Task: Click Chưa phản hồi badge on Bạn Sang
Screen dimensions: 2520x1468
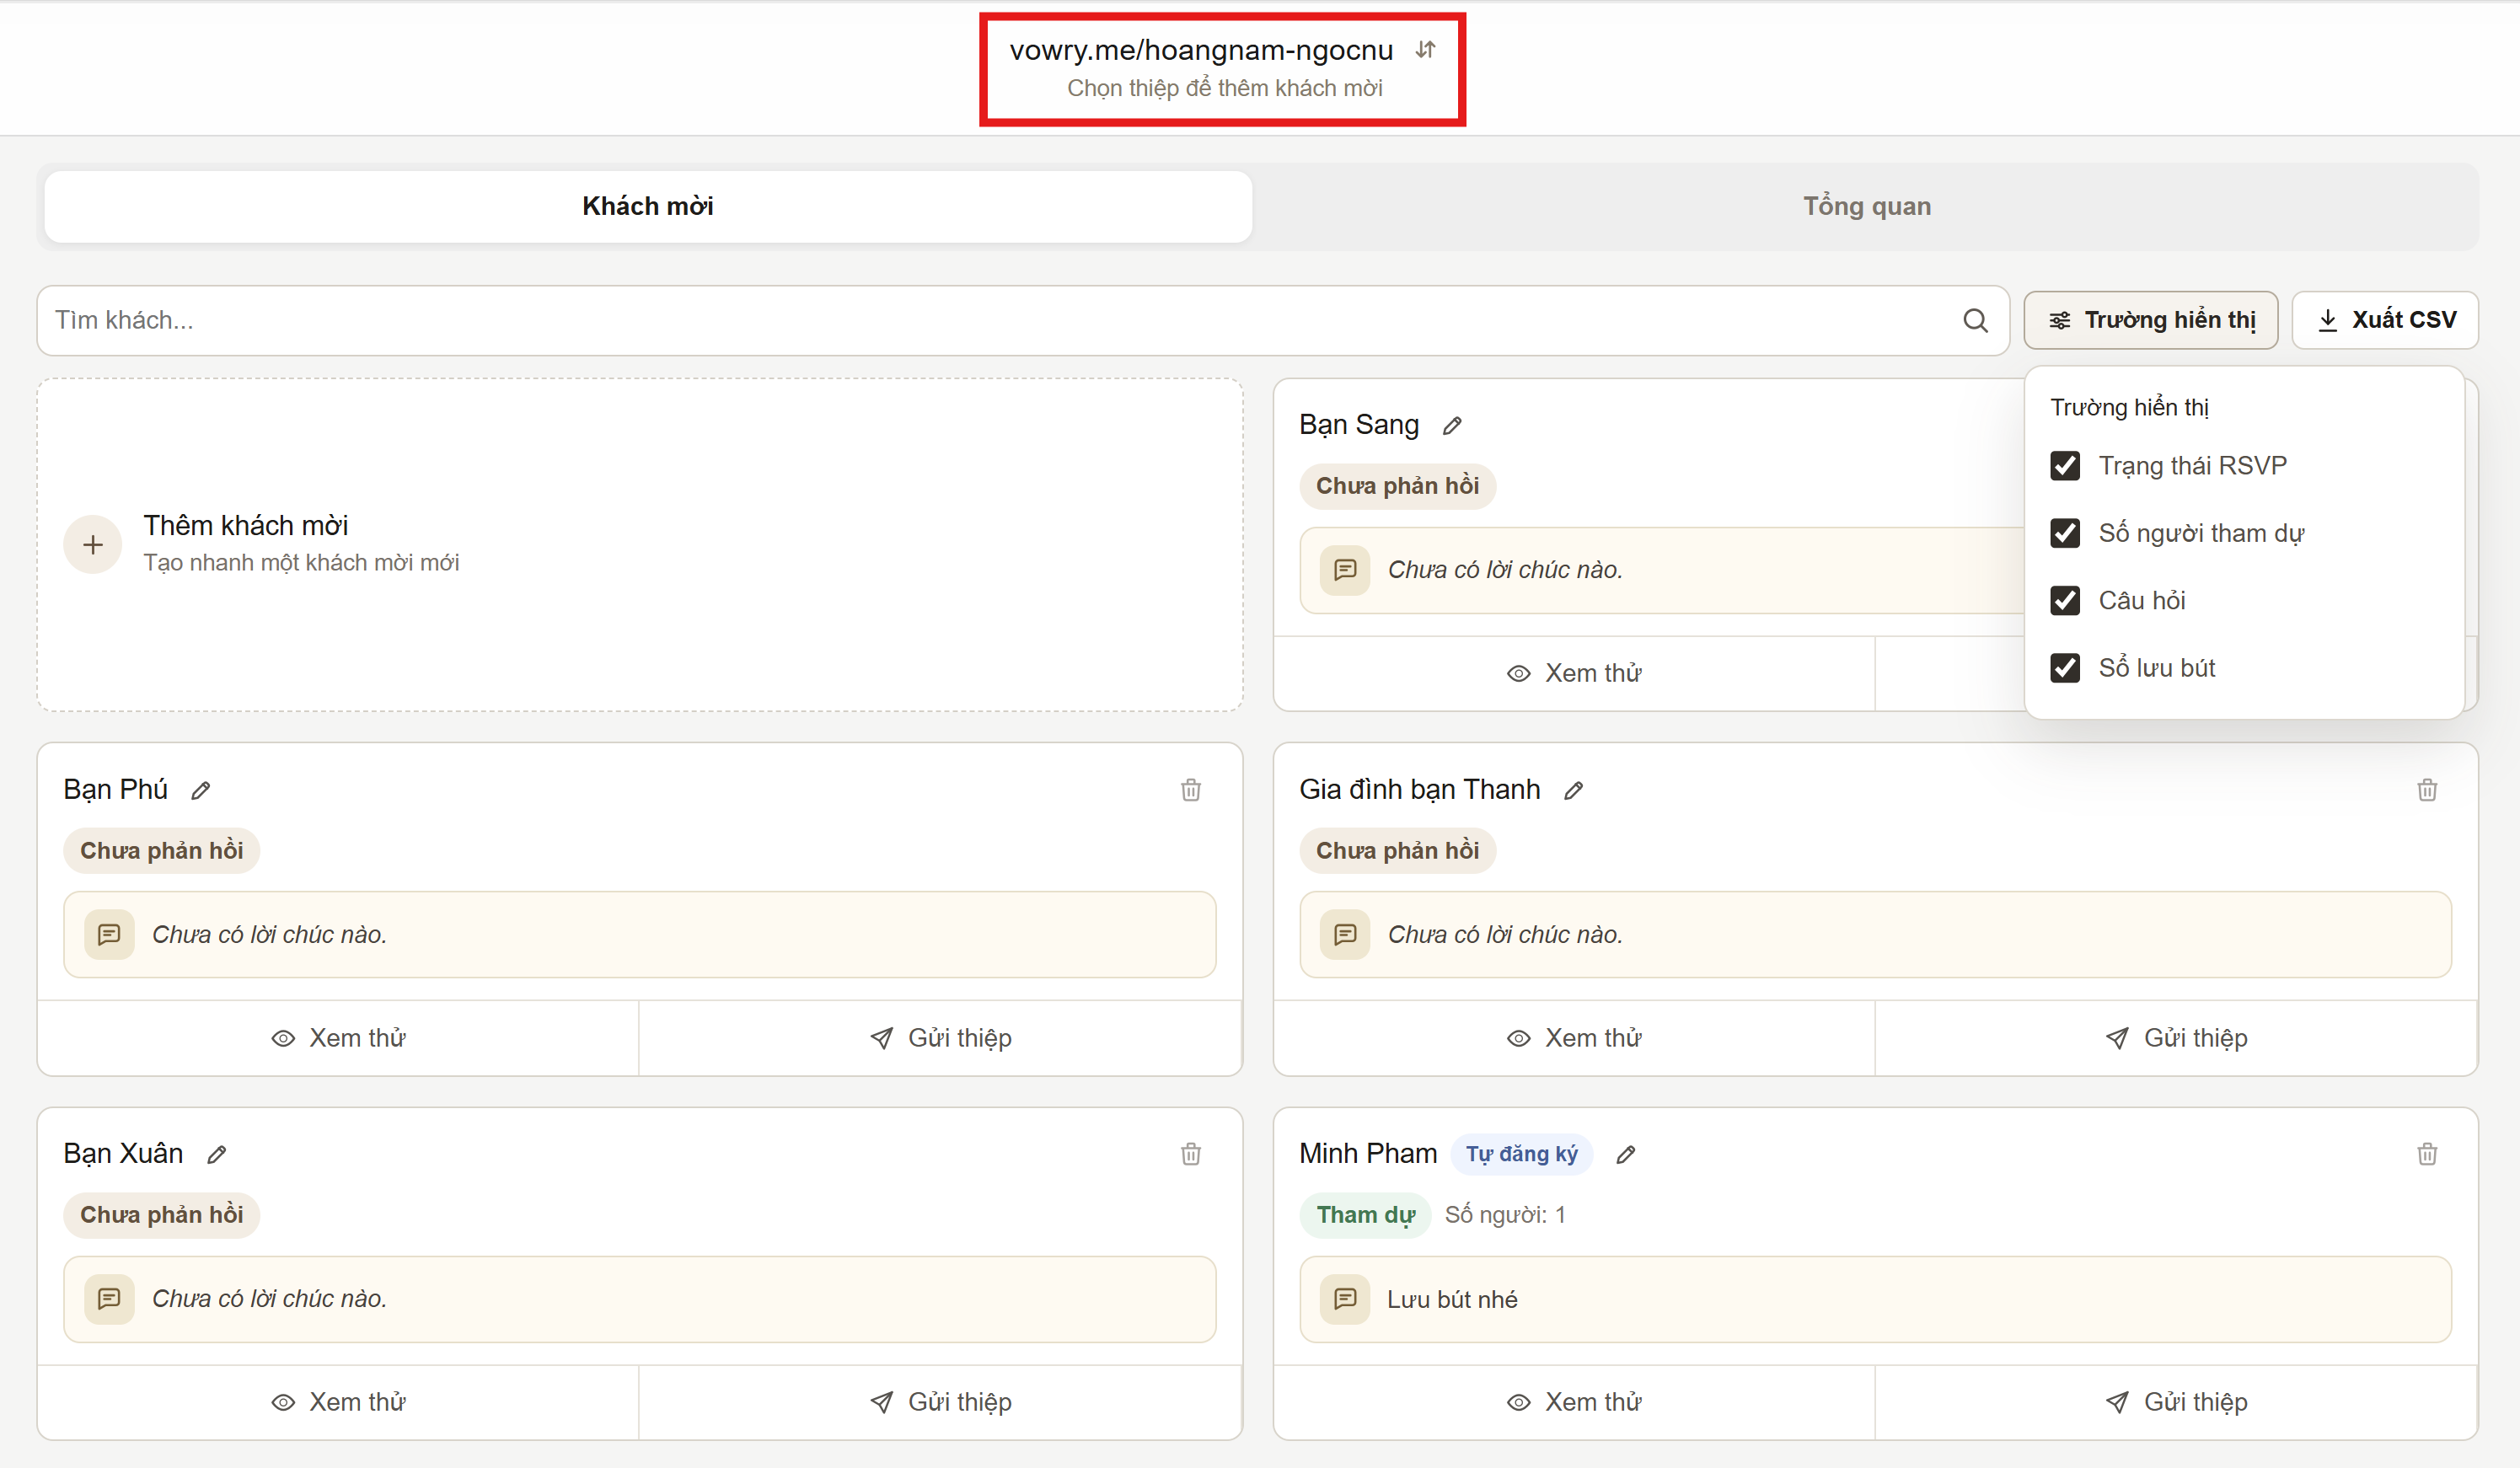Action: [x=1397, y=486]
